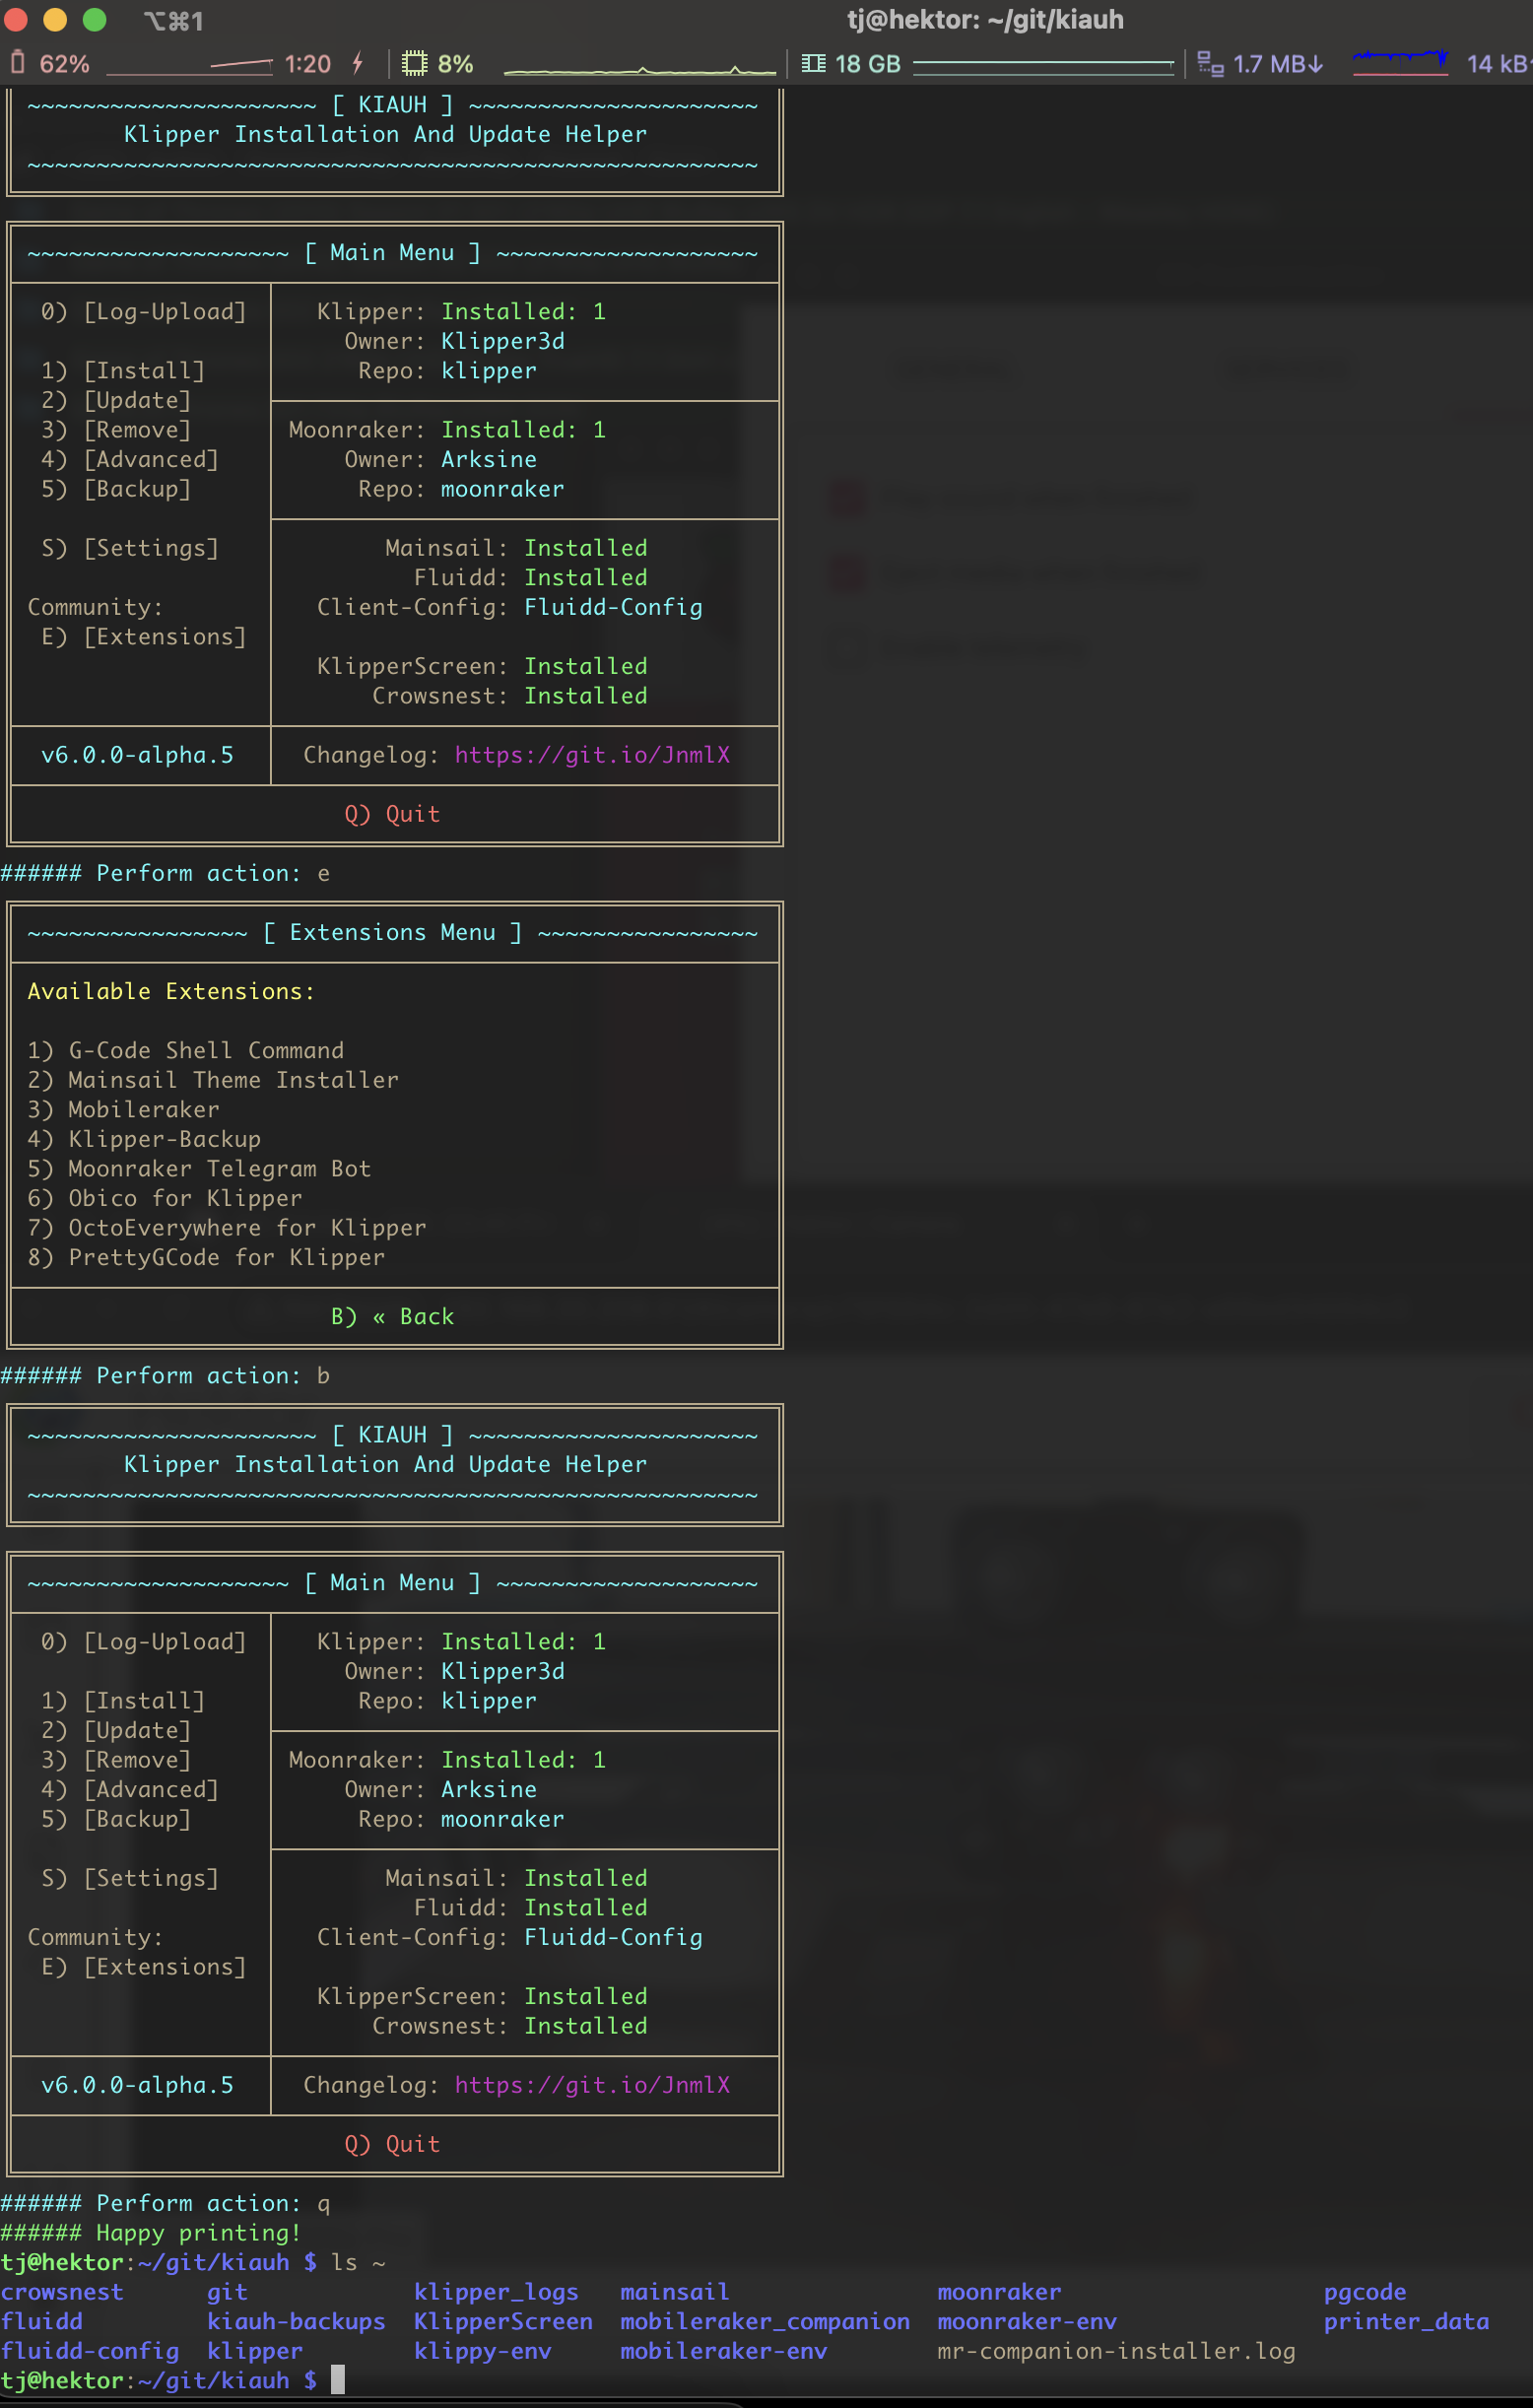Click the mobileraker_companion directory name

(x=765, y=2321)
